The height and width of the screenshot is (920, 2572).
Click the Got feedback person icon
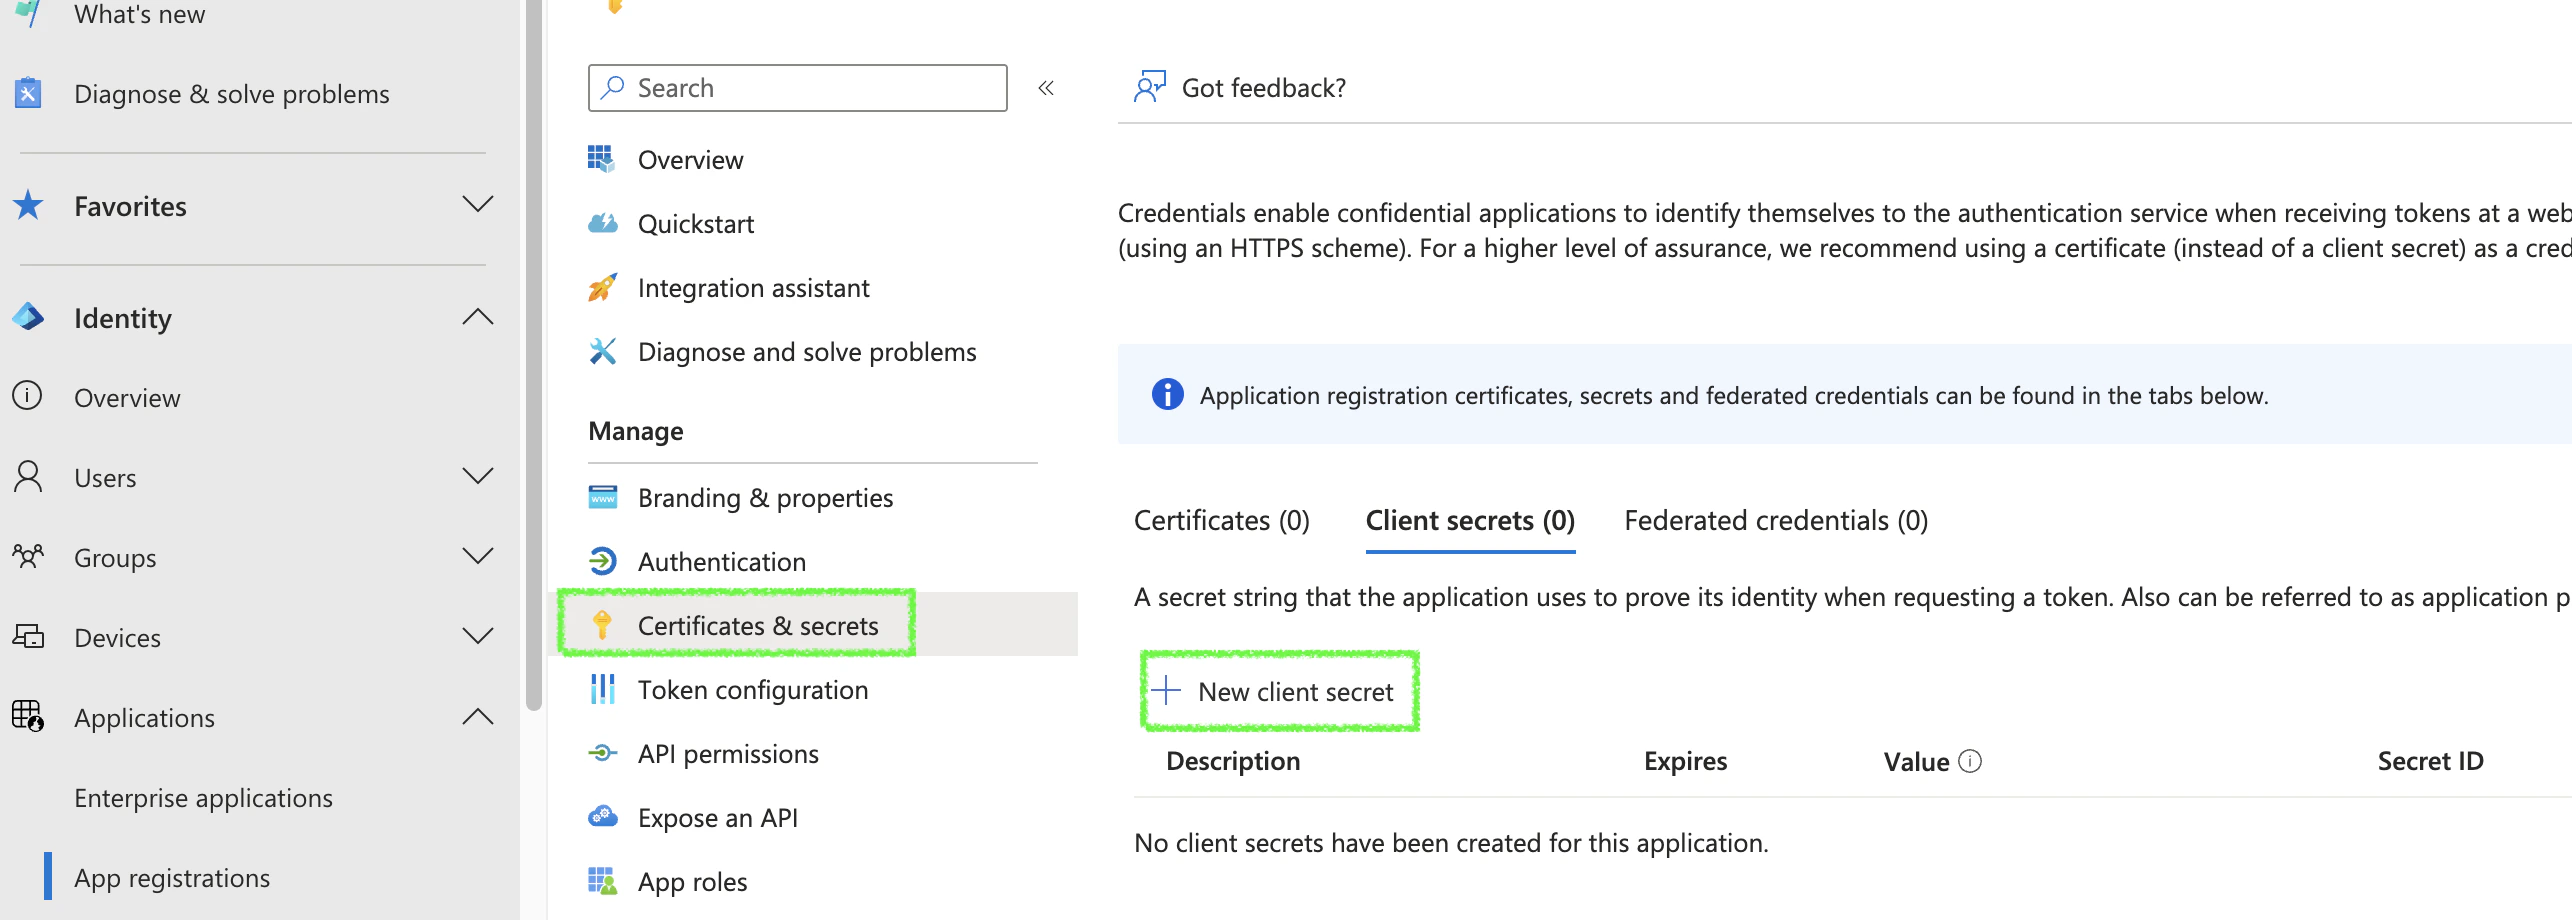[1149, 87]
